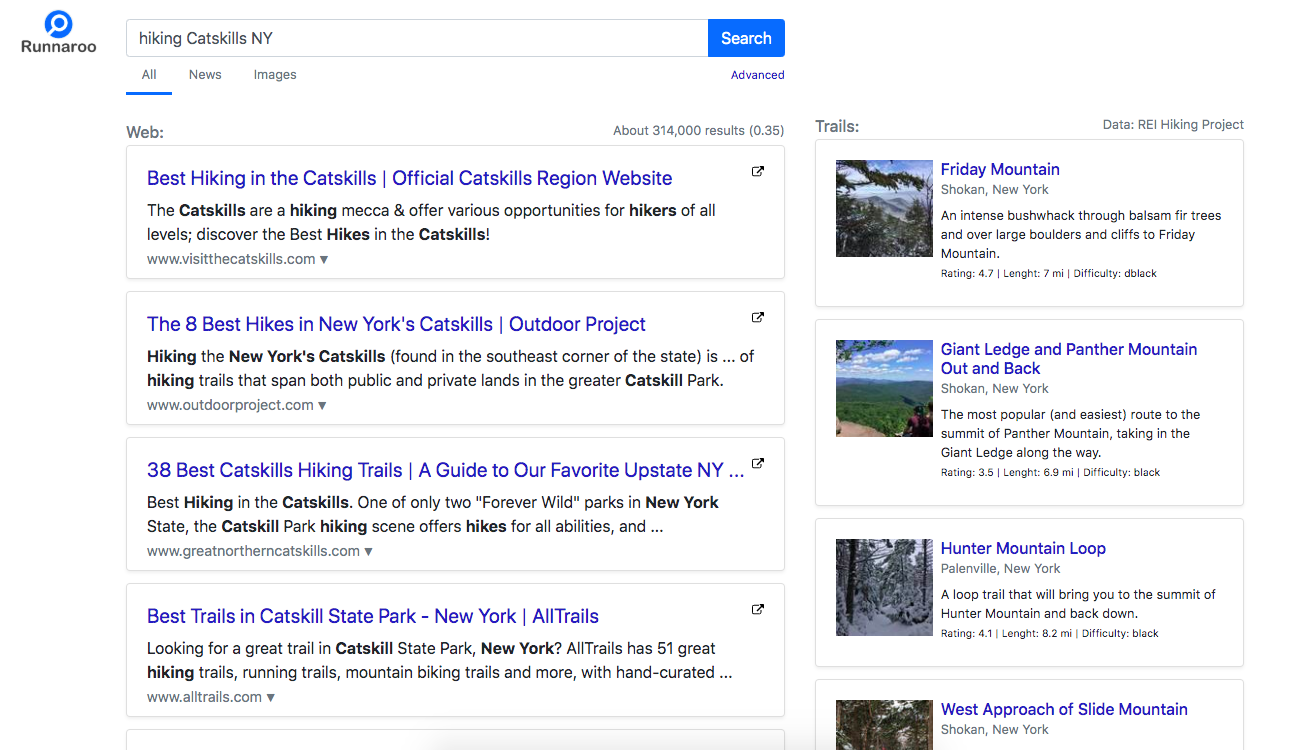The width and height of the screenshot is (1298, 750).
Task: Switch to the Images tab
Action: pos(275,75)
